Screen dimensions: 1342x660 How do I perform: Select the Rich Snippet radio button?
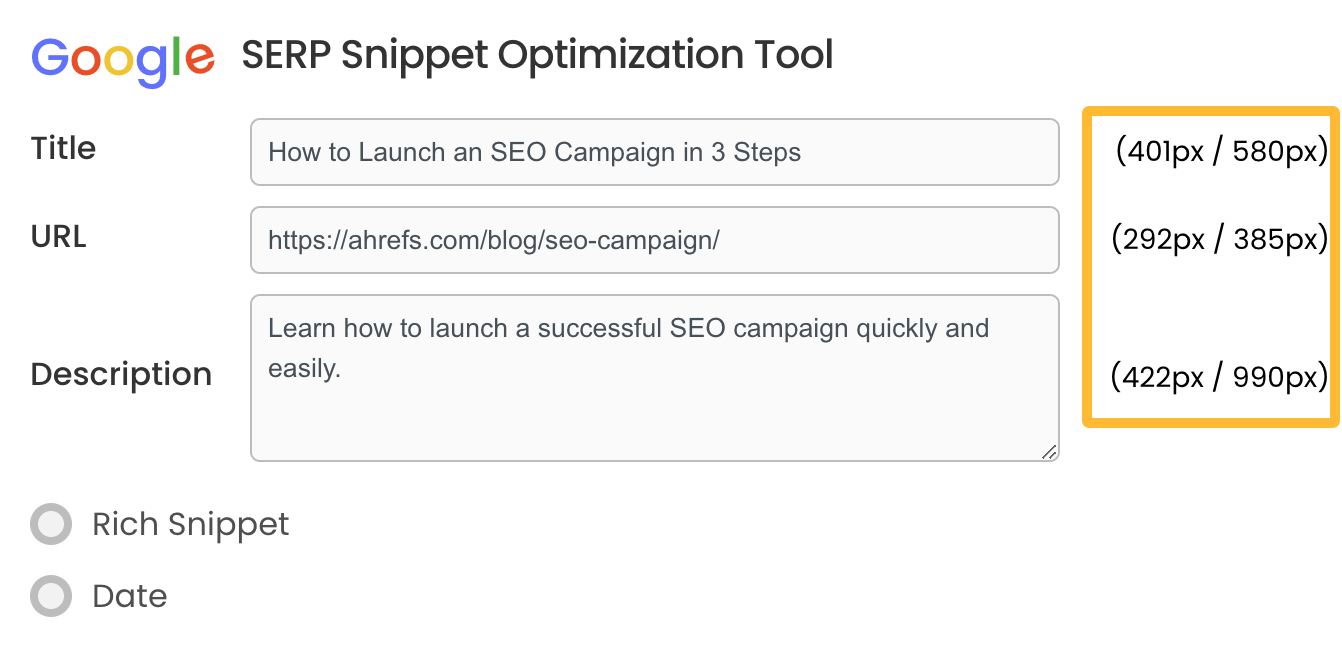tap(49, 524)
